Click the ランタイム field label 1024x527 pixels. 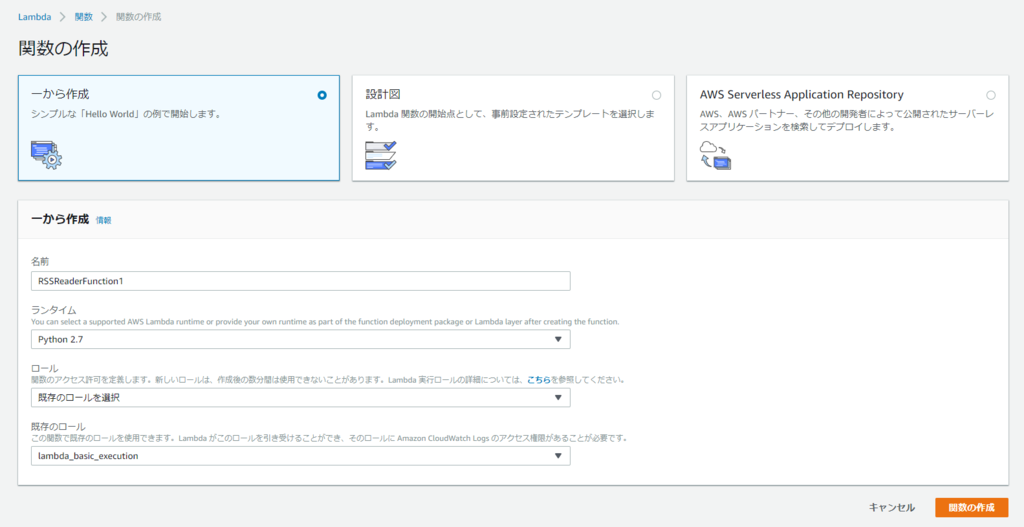(54, 310)
